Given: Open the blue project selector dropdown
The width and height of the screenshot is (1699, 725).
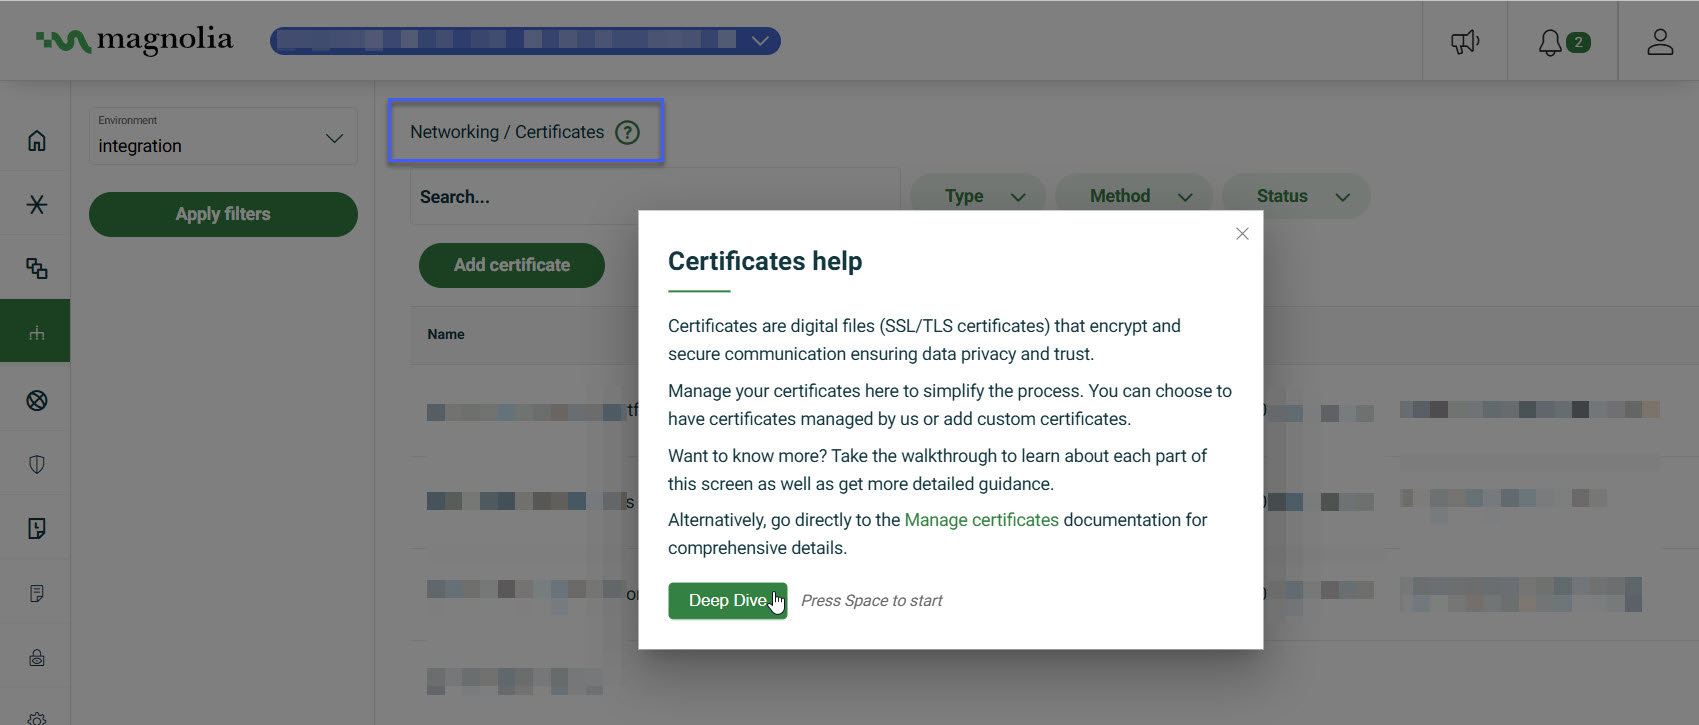Looking at the screenshot, I should pos(525,40).
